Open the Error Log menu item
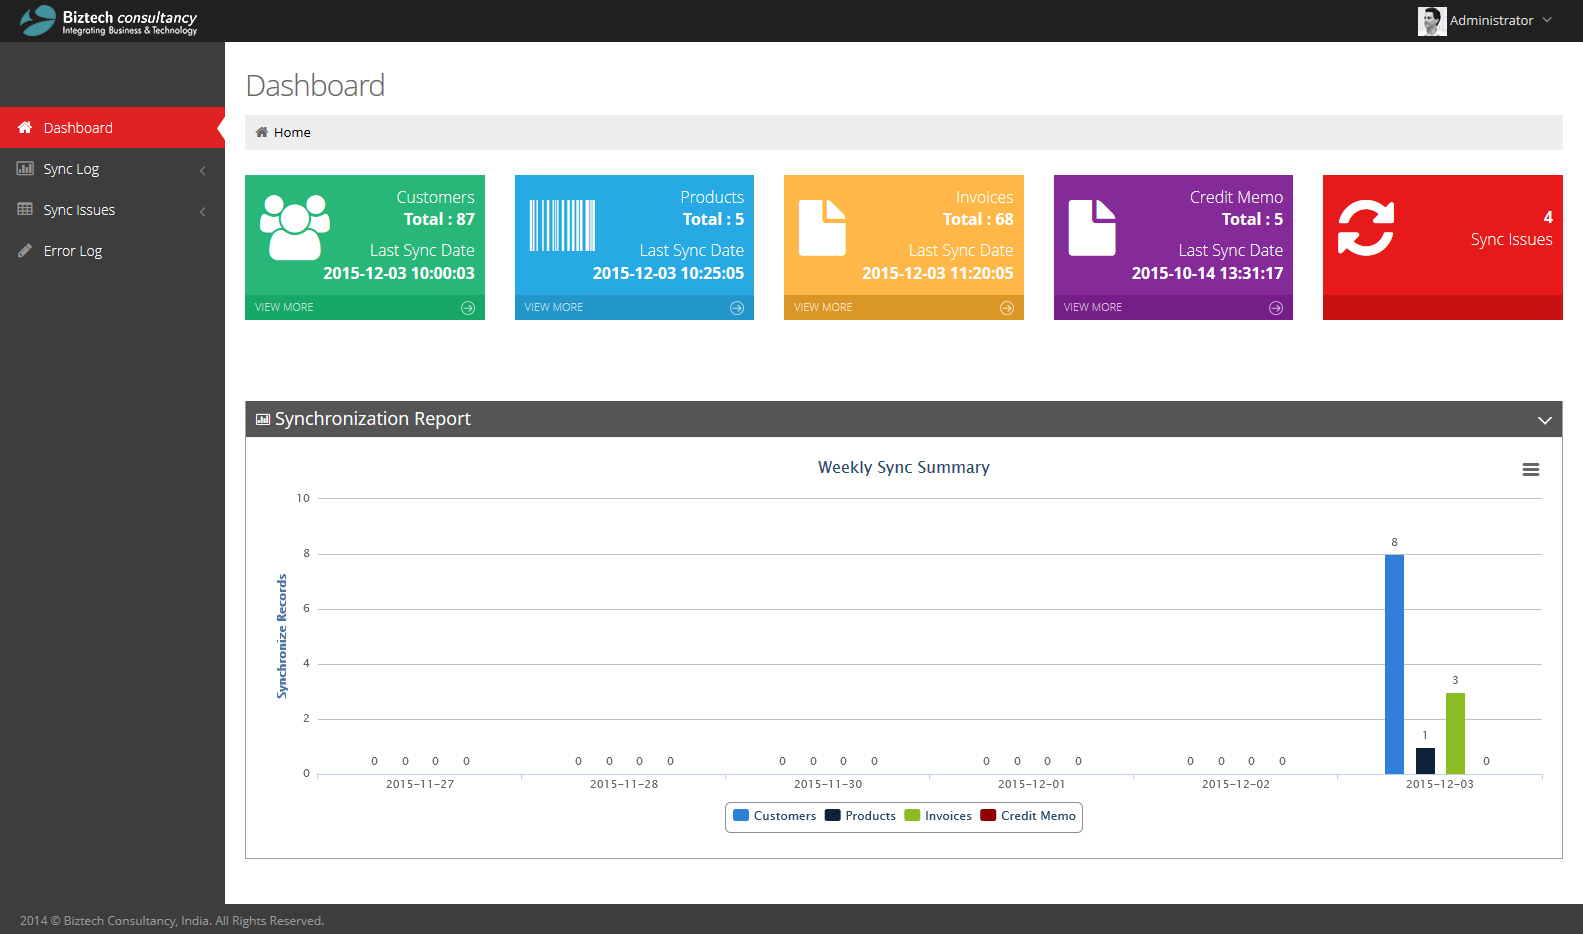The width and height of the screenshot is (1583, 934). pyautogui.click(x=112, y=251)
